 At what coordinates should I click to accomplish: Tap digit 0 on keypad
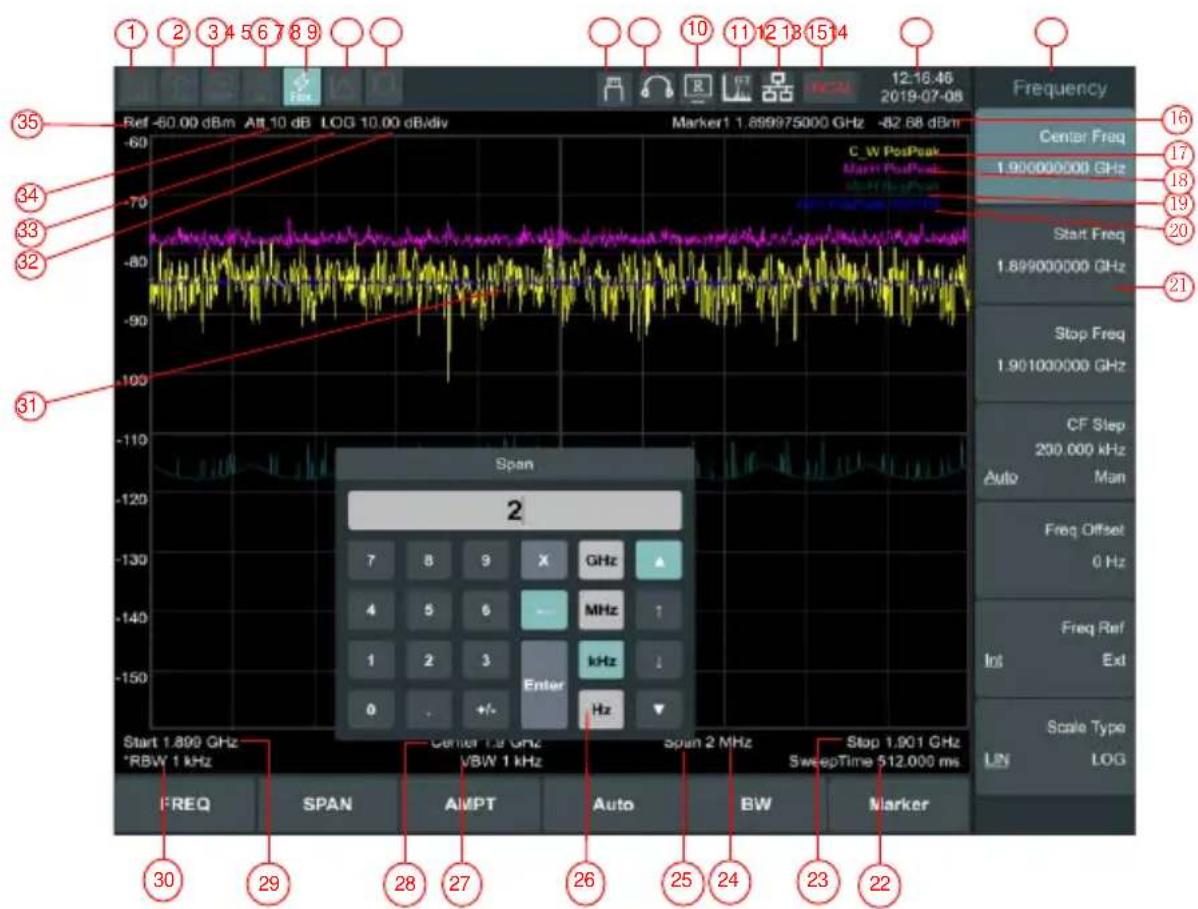point(371,710)
